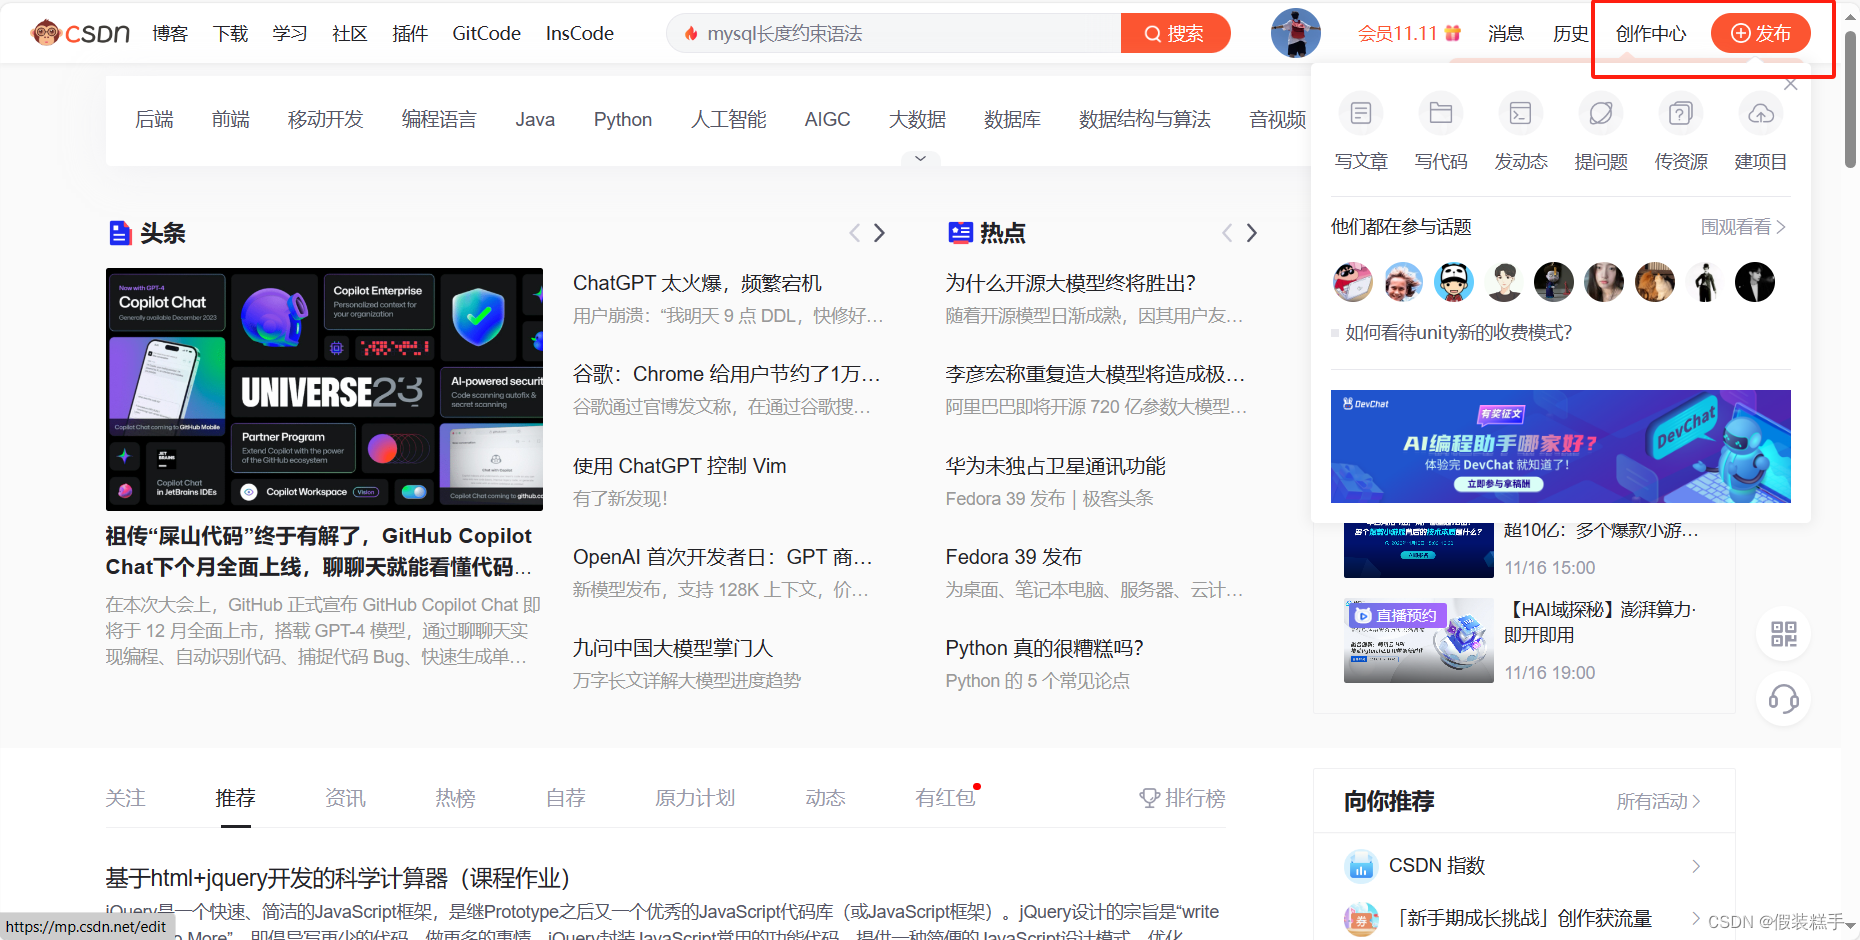Select the Python category
1860x940 pixels.
[x=623, y=119]
